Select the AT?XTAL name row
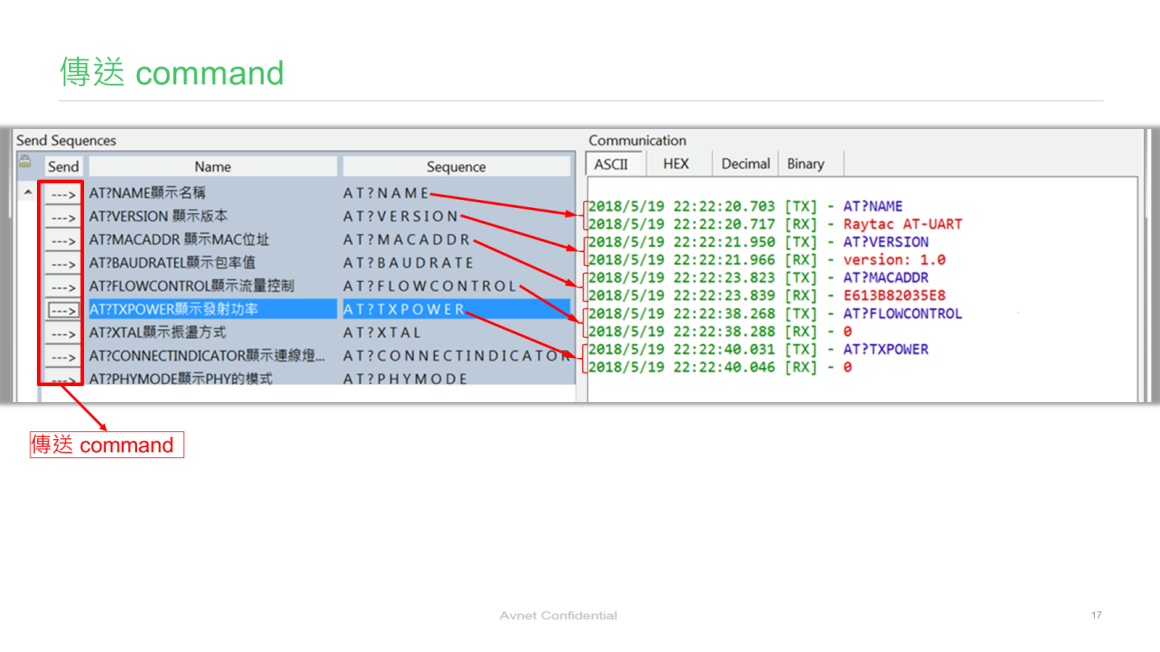The height and width of the screenshot is (652, 1160). 157,333
